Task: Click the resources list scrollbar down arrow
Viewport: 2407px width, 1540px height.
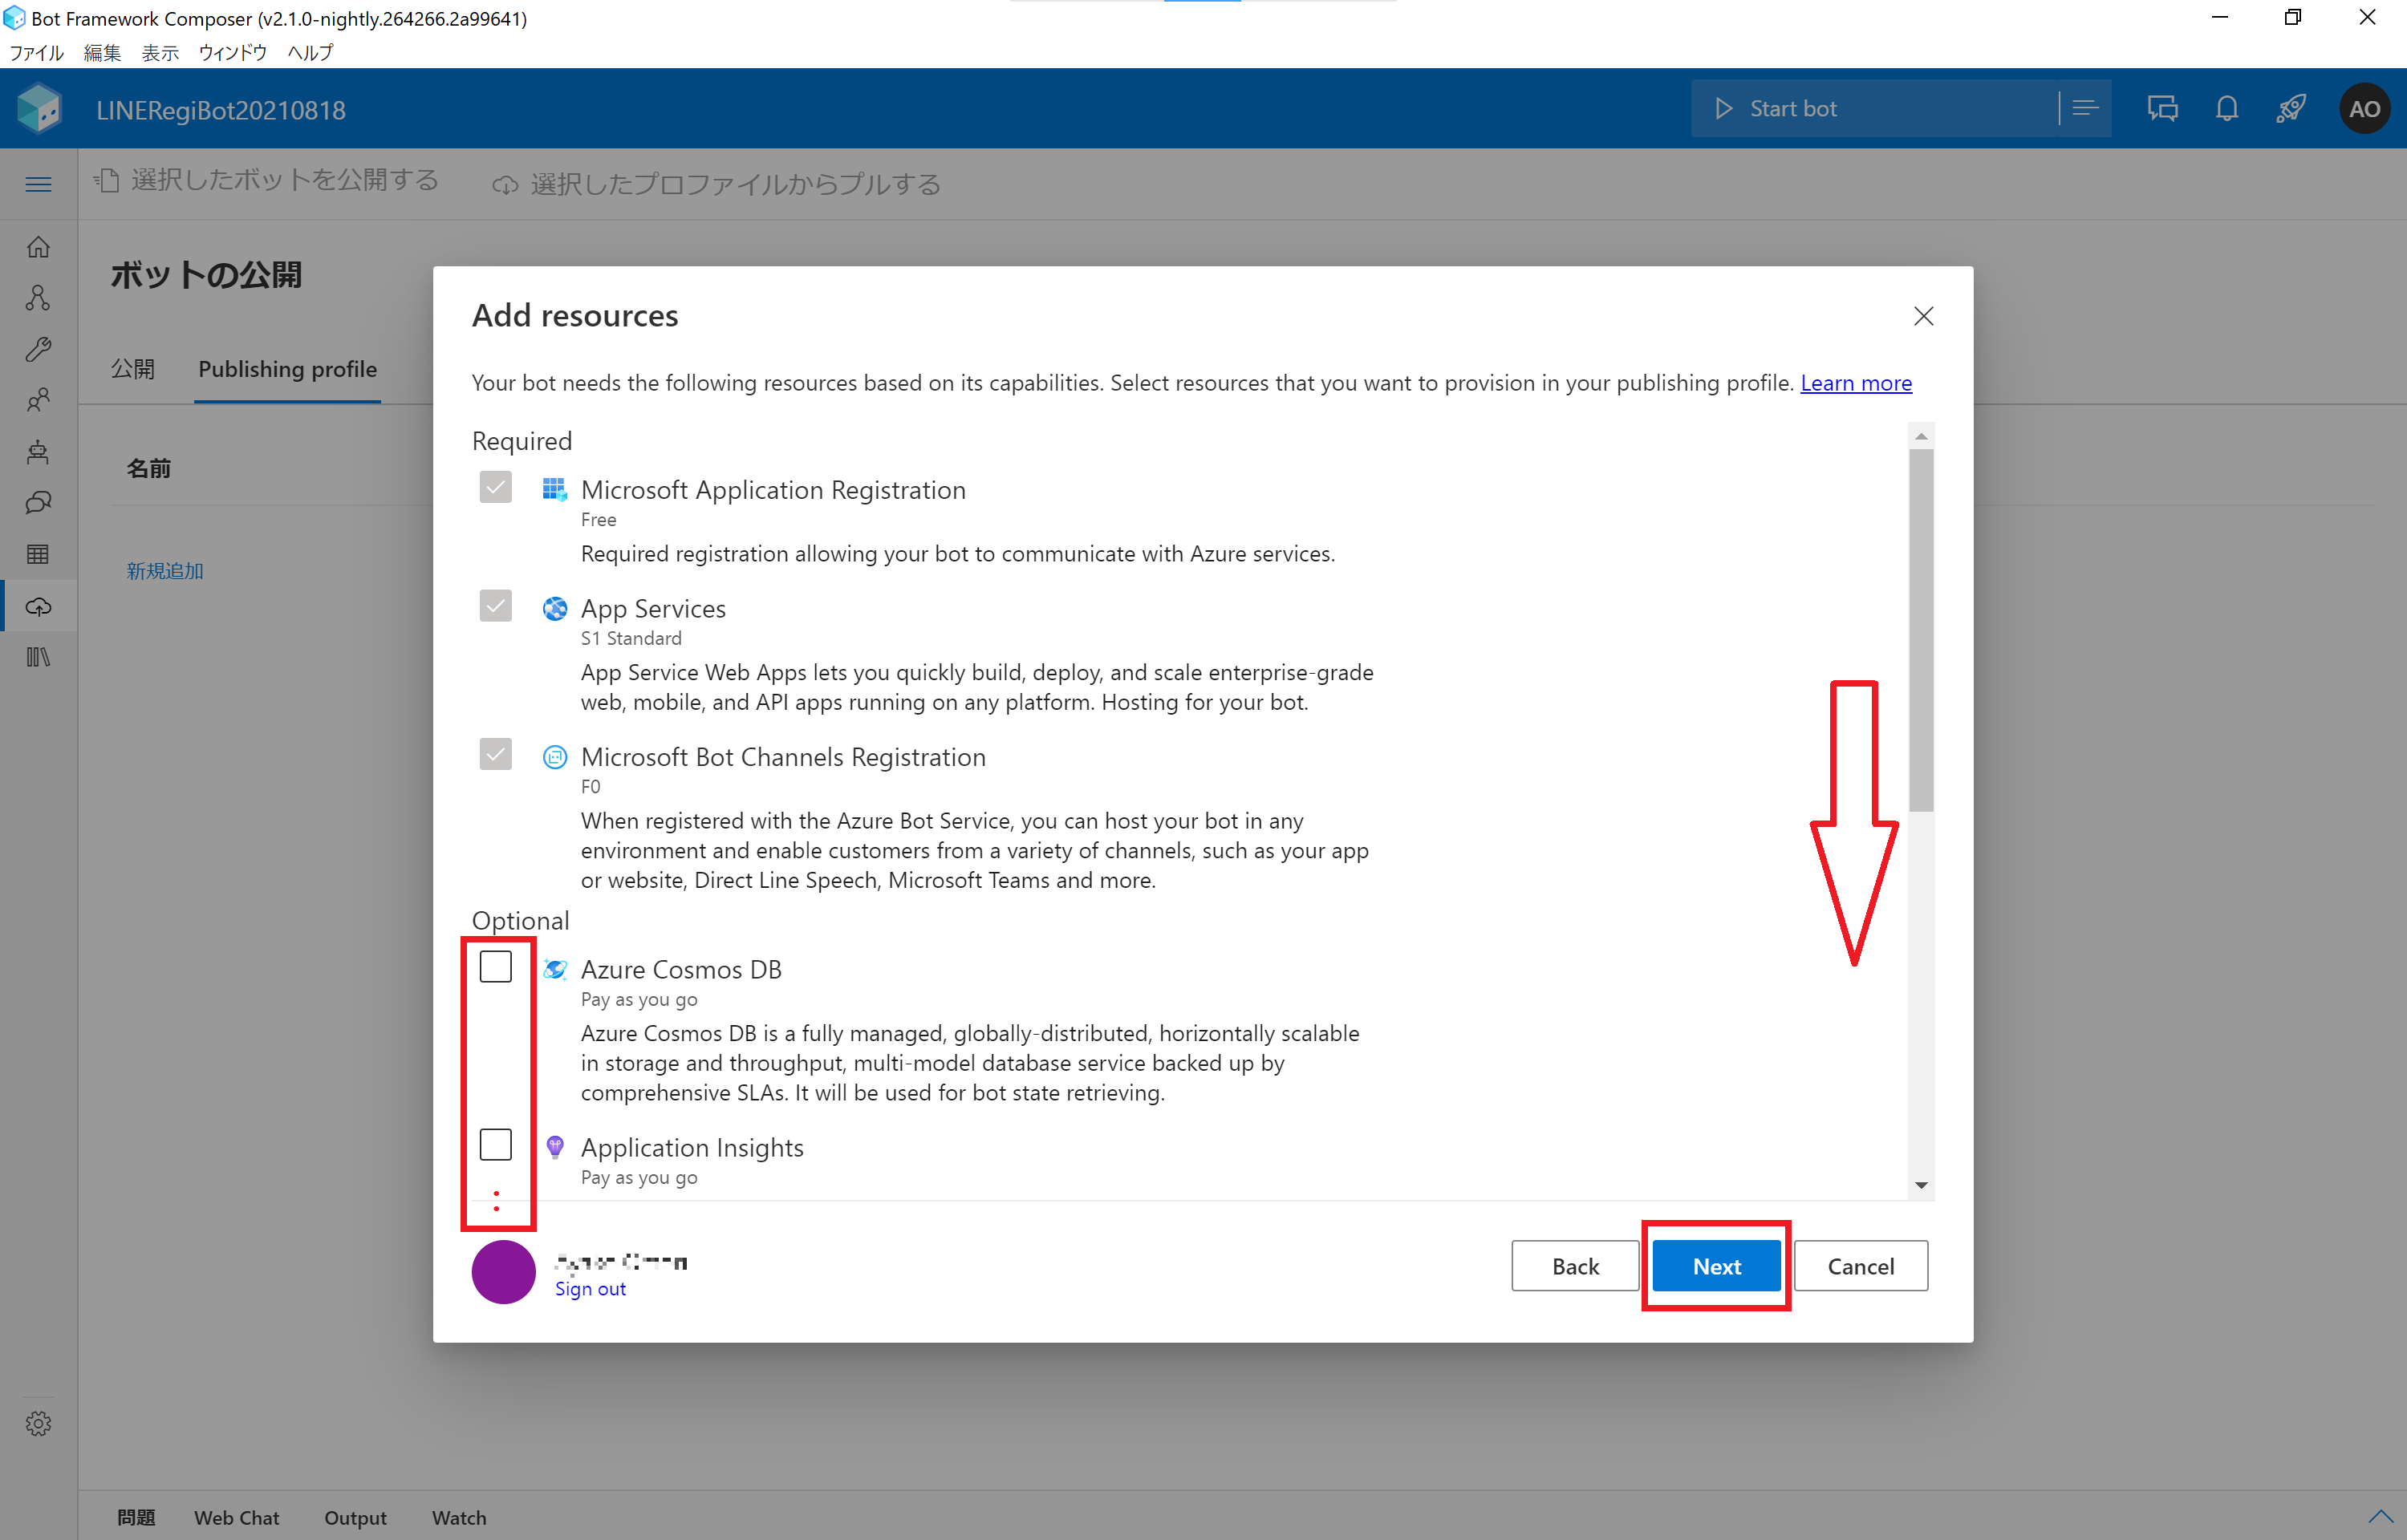Action: tap(1920, 1186)
